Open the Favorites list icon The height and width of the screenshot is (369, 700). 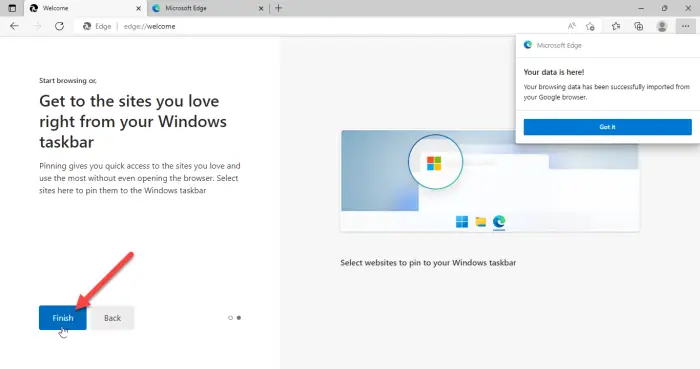click(x=616, y=26)
